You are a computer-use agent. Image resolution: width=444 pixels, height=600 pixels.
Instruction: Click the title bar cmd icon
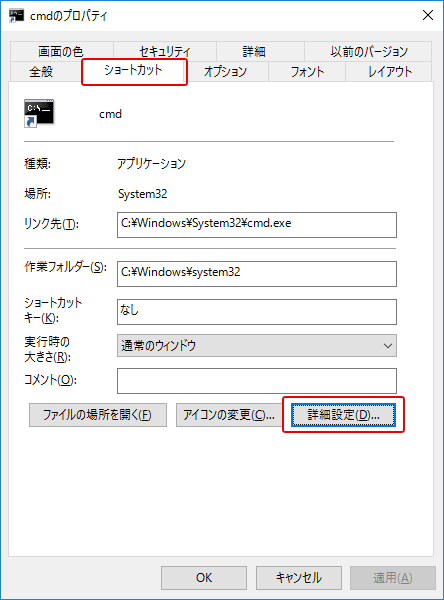point(16,16)
